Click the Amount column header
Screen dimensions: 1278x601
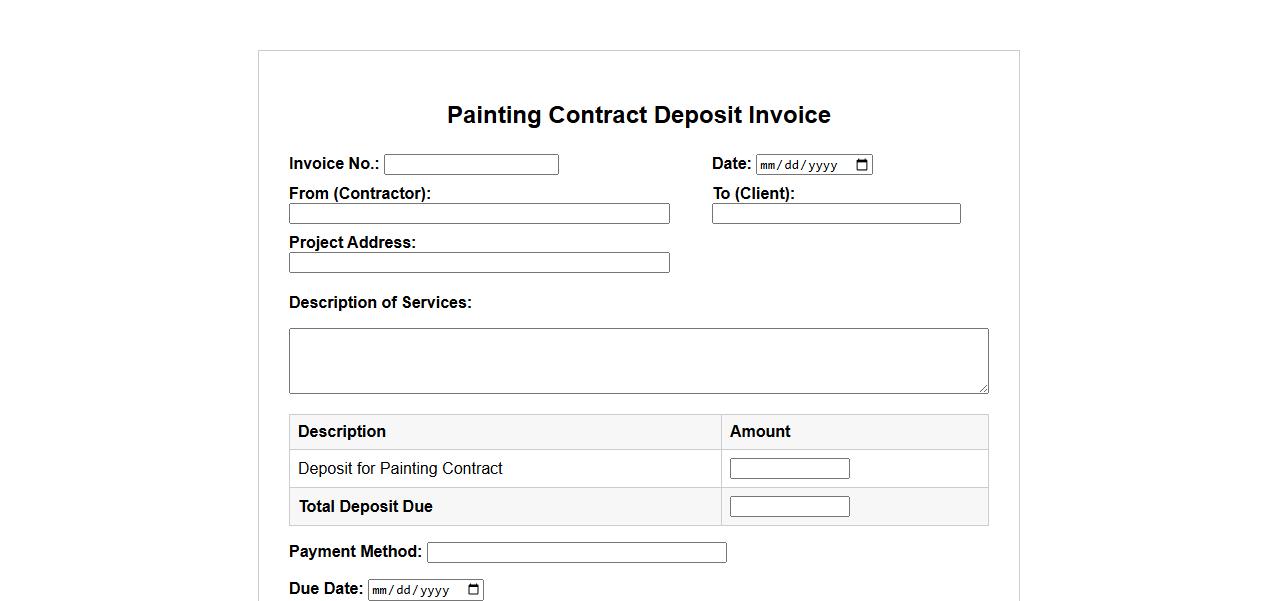[760, 432]
